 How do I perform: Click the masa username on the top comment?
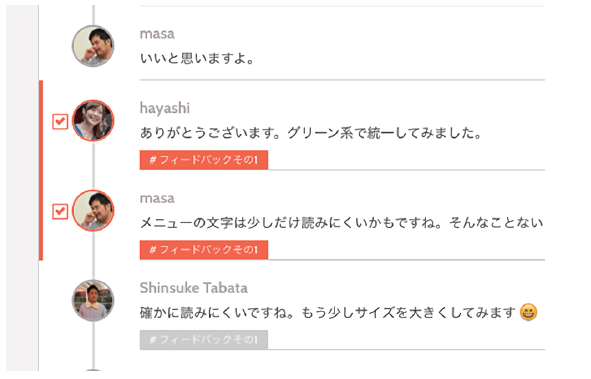coord(157,34)
